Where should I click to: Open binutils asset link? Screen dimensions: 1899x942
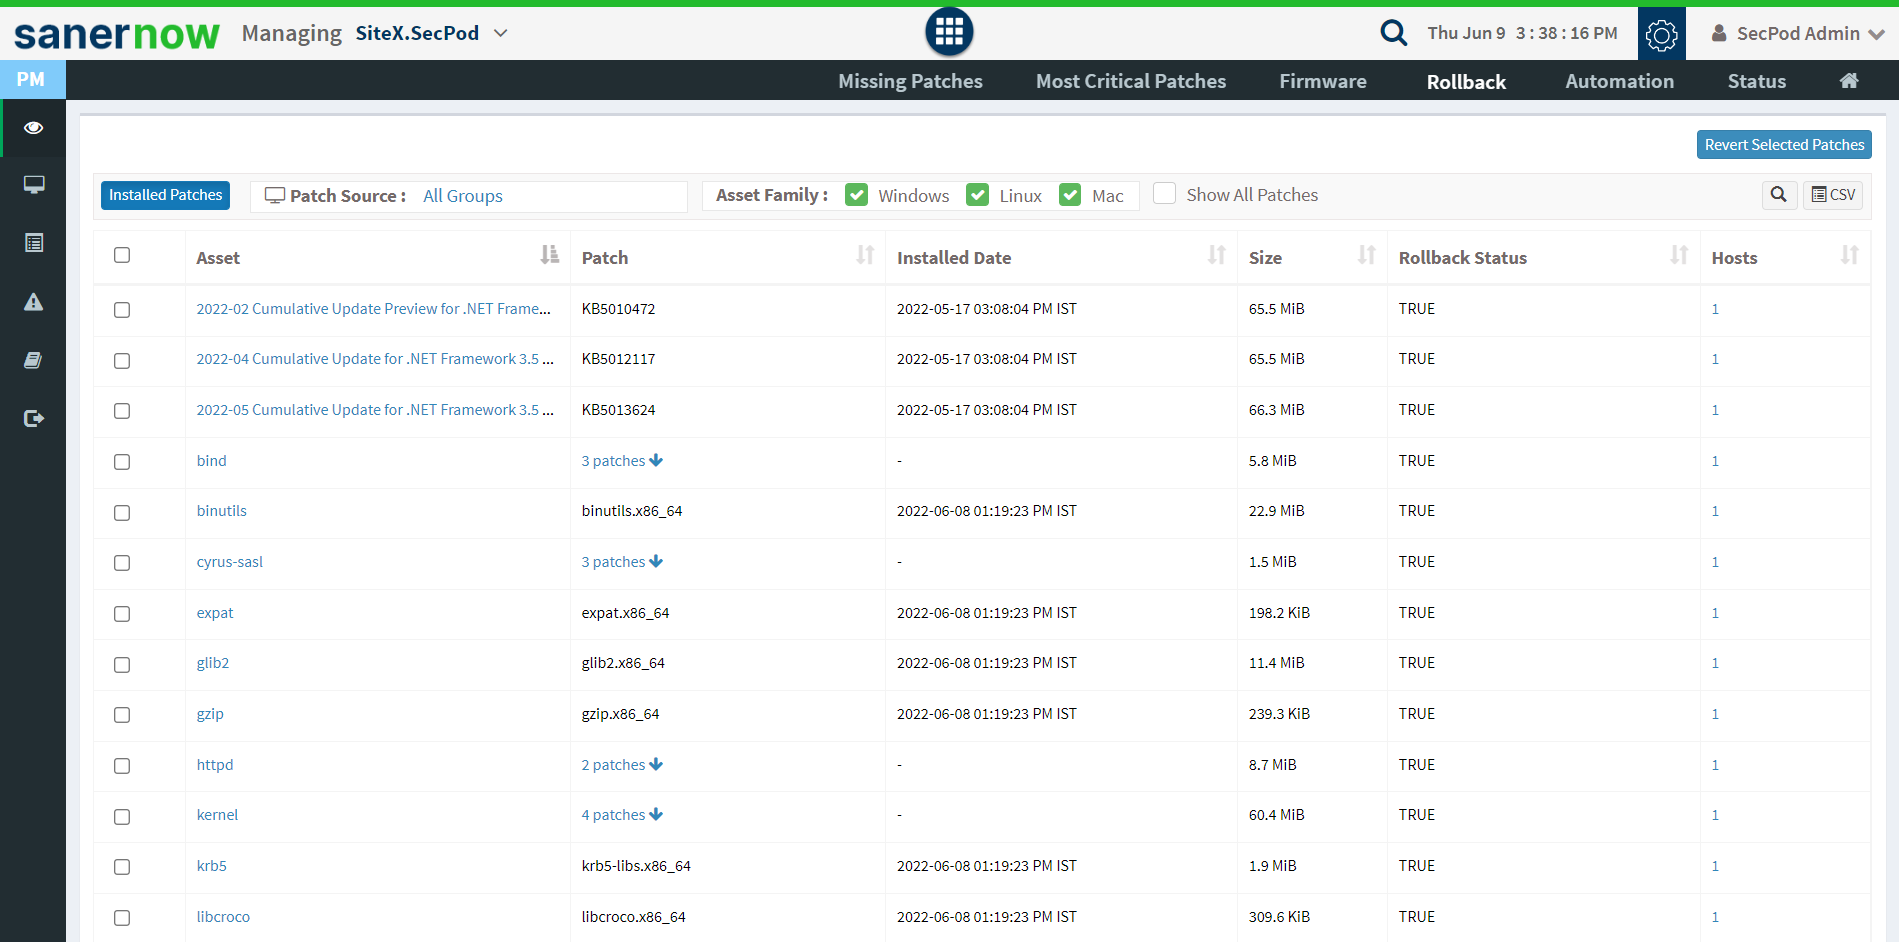click(x=222, y=511)
